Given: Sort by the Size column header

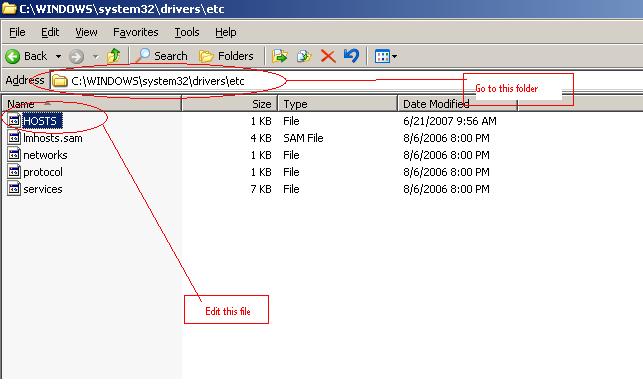Looking at the screenshot, I should [x=230, y=104].
